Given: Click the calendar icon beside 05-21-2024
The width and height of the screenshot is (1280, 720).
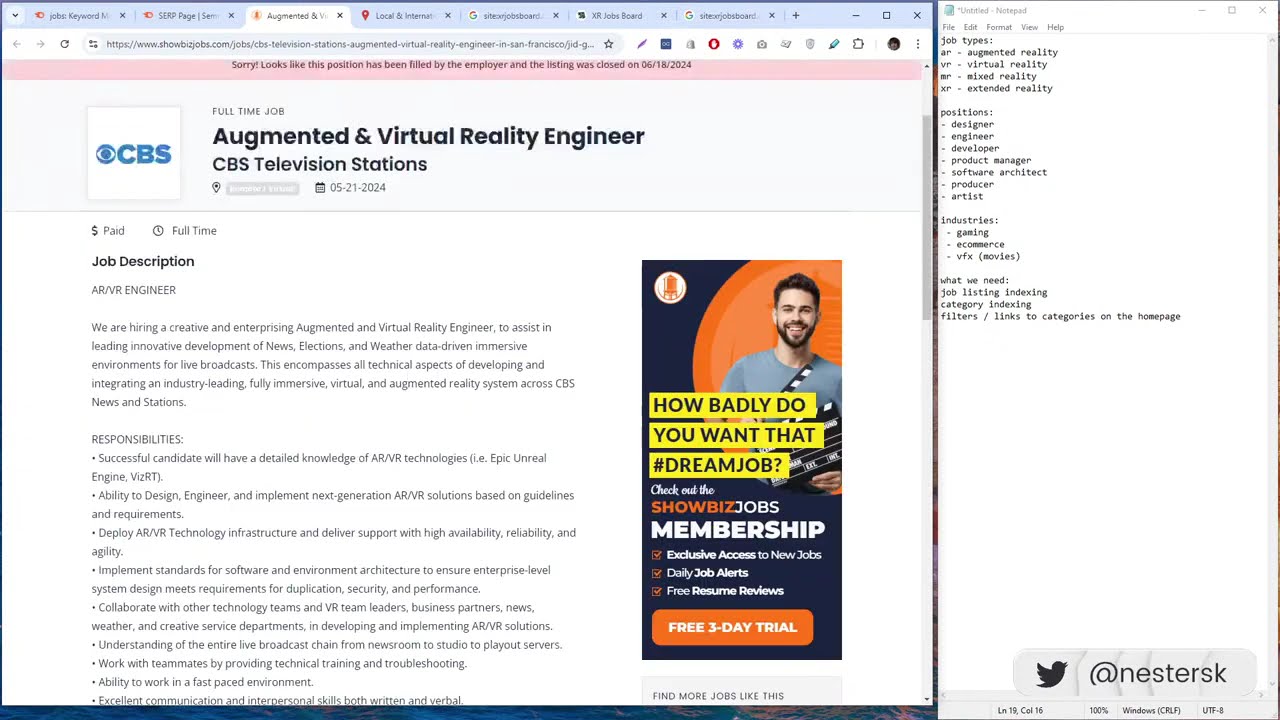Looking at the screenshot, I should pos(320,187).
